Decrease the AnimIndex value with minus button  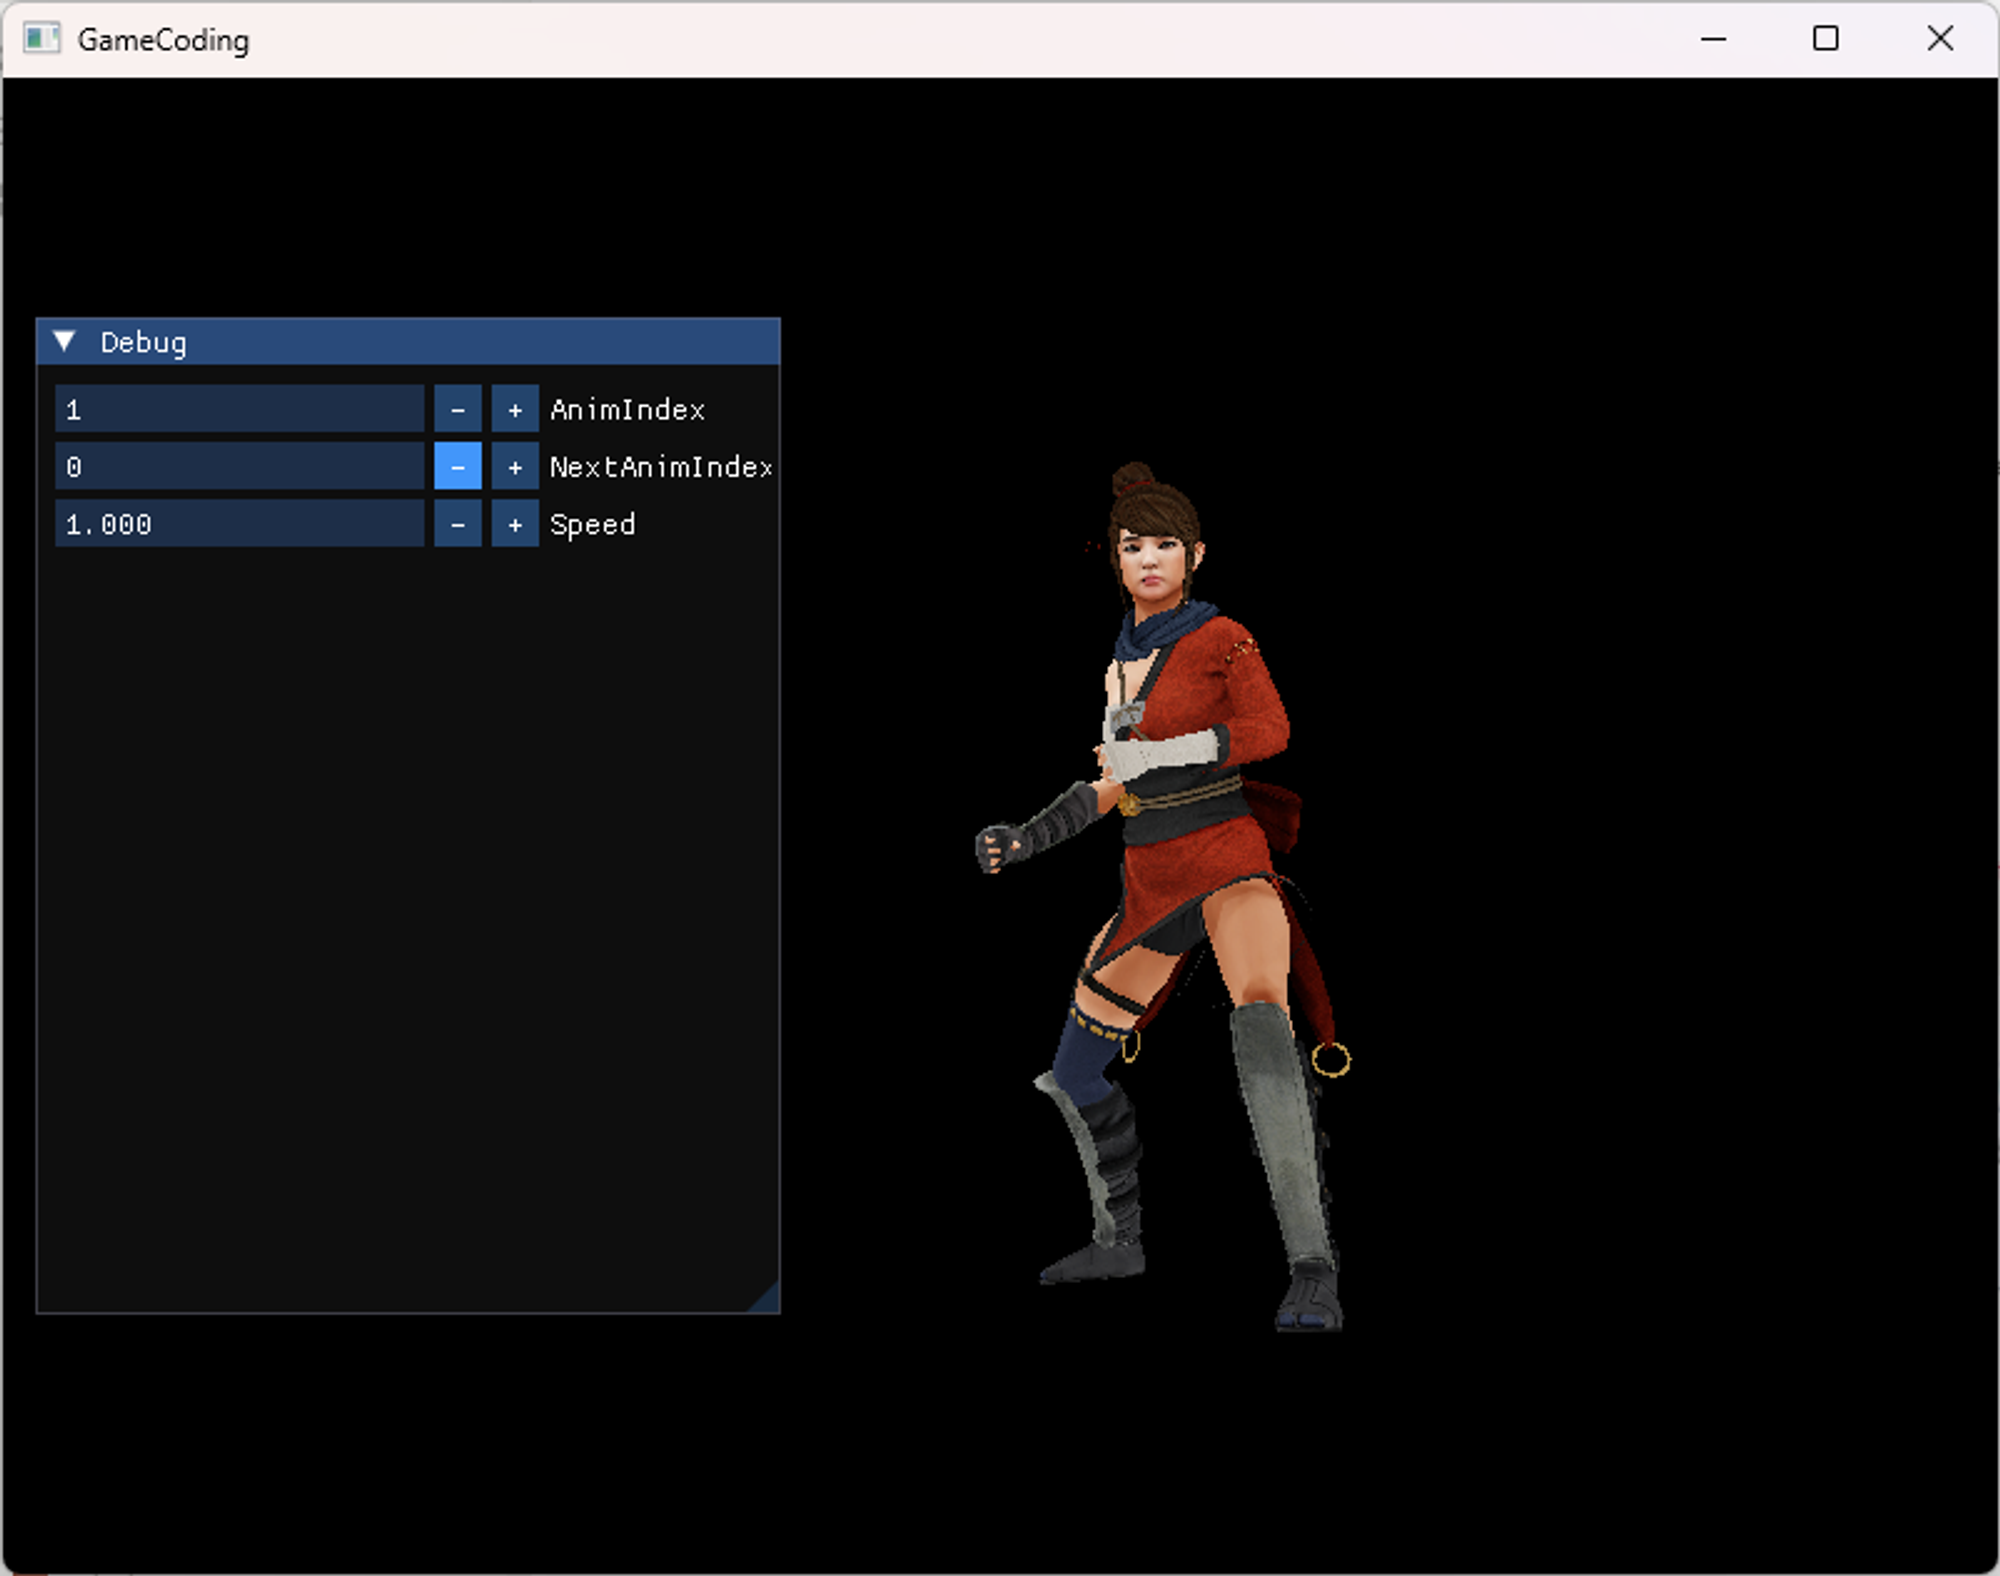coord(457,410)
